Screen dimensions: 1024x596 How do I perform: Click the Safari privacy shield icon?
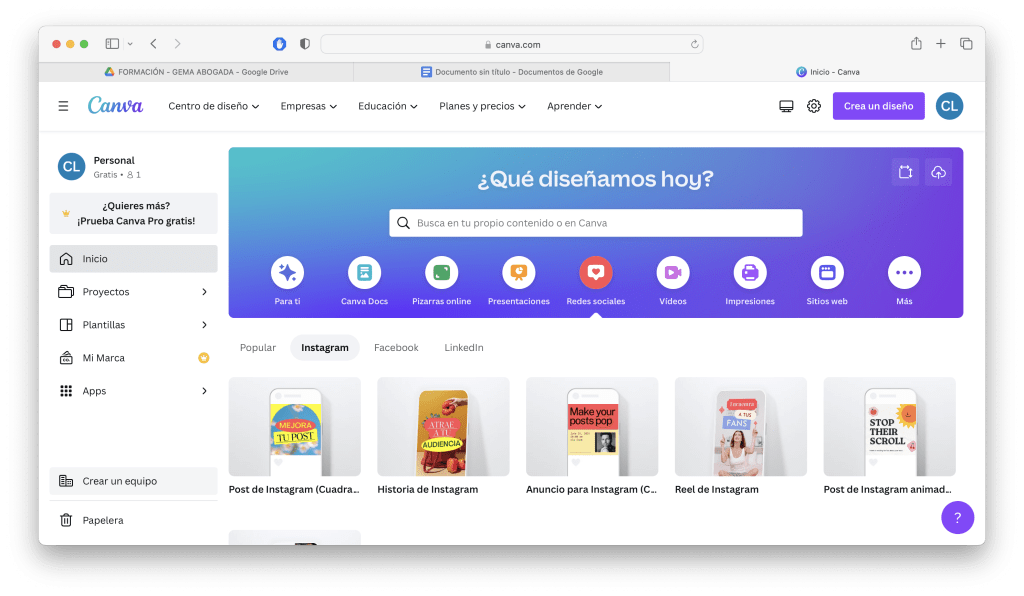click(304, 44)
